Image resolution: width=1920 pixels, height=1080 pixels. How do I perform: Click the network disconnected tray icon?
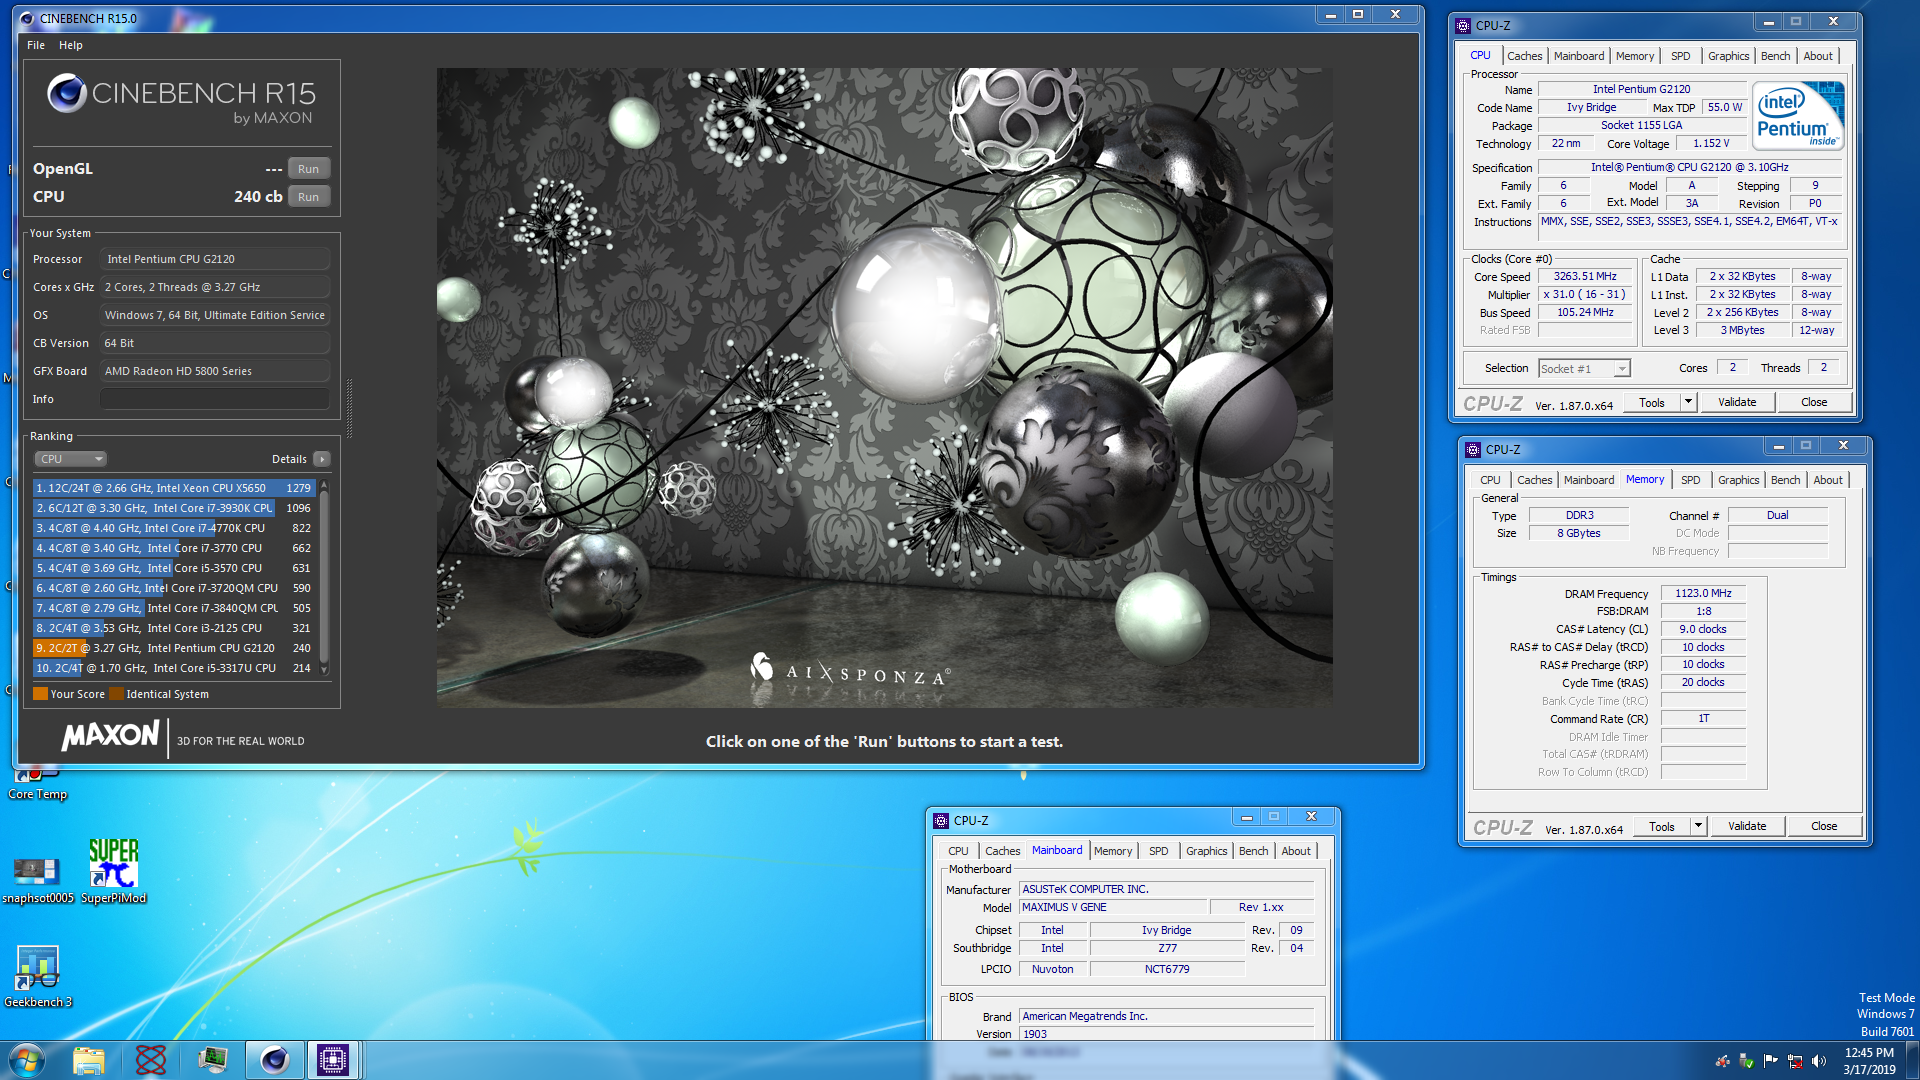point(1795,1061)
